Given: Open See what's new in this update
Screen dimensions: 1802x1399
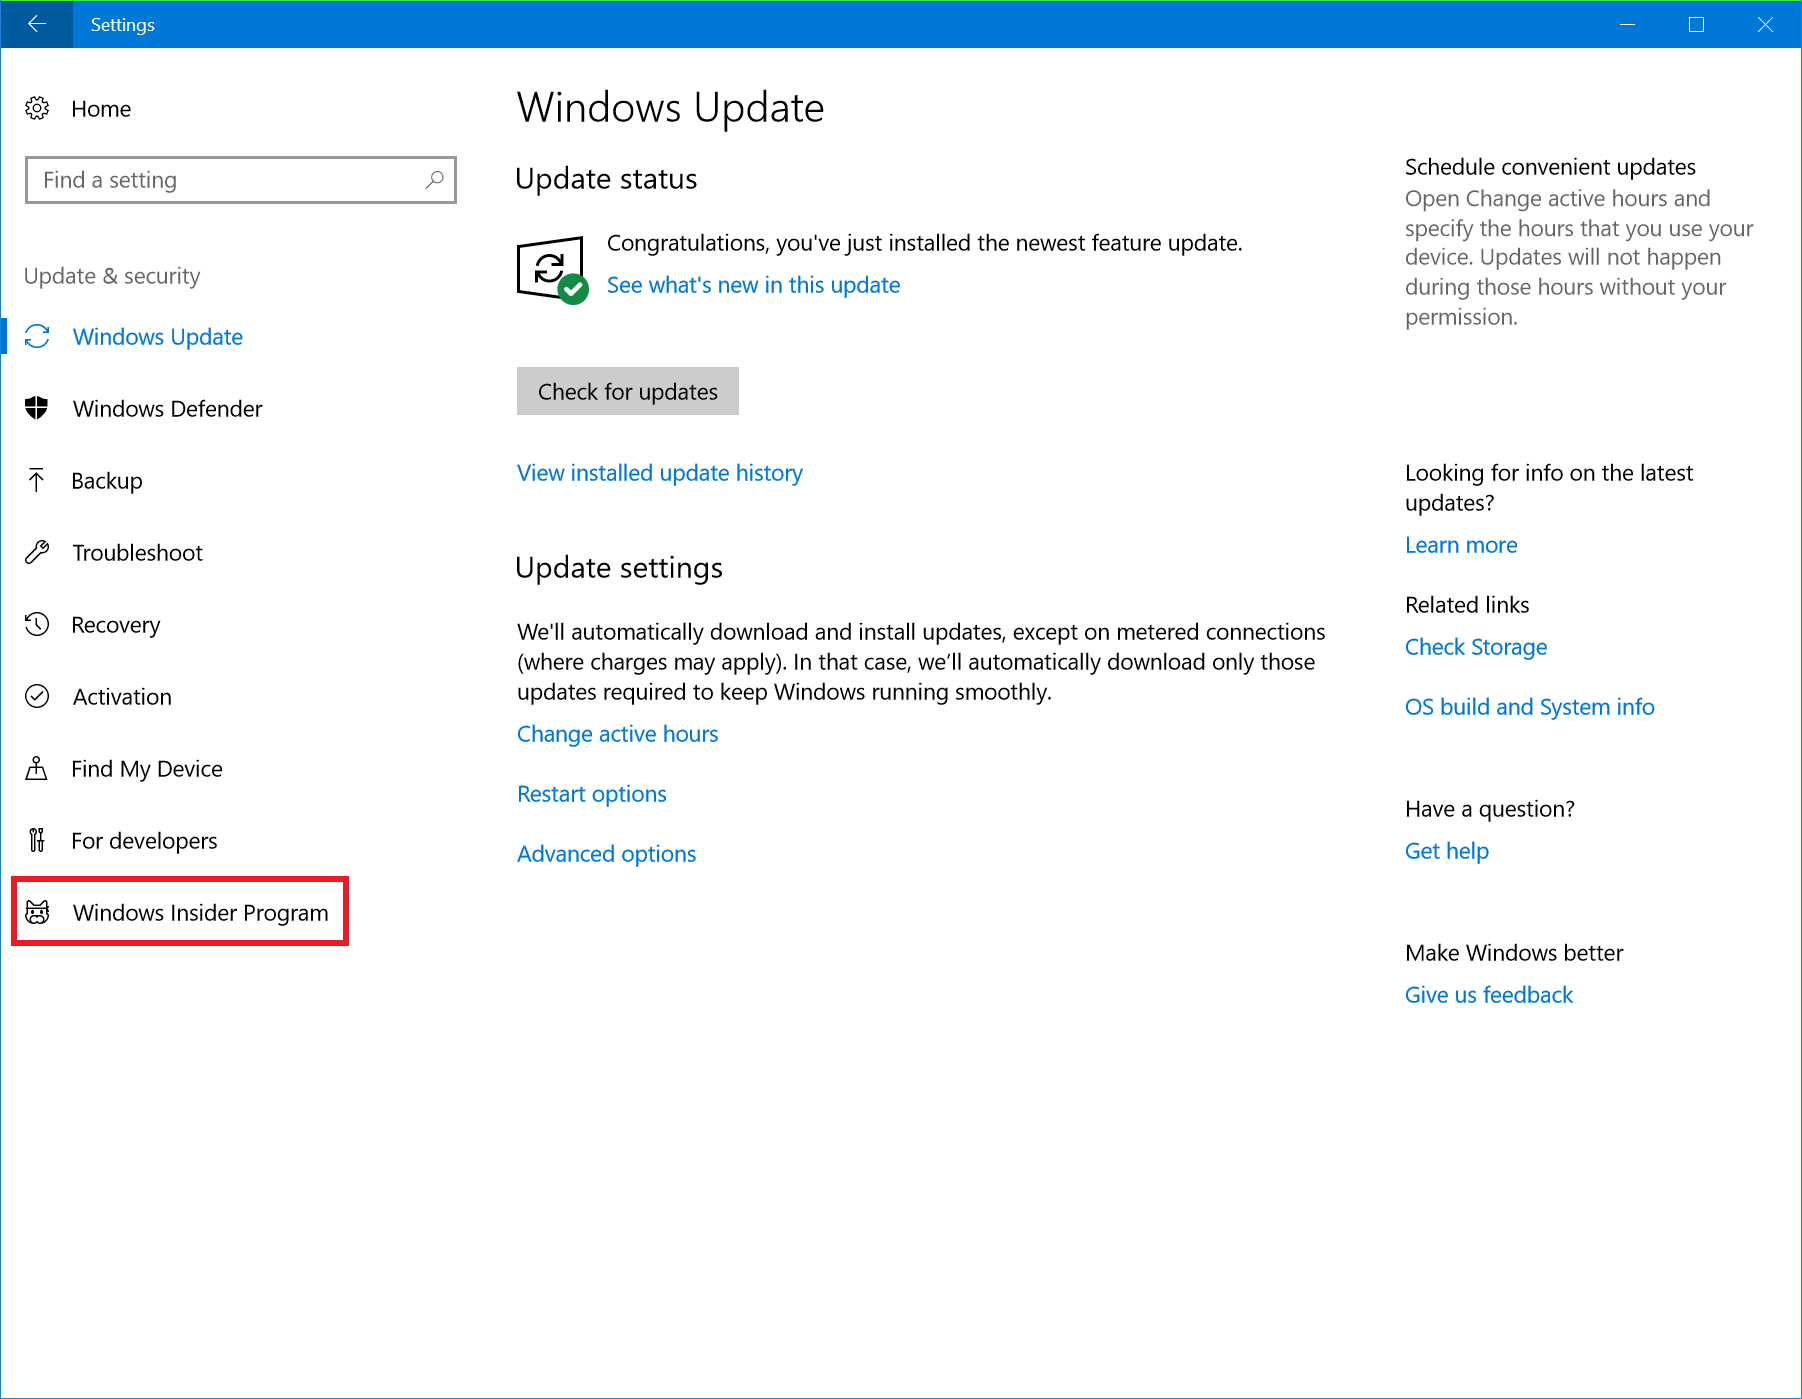Looking at the screenshot, I should (x=753, y=285).
